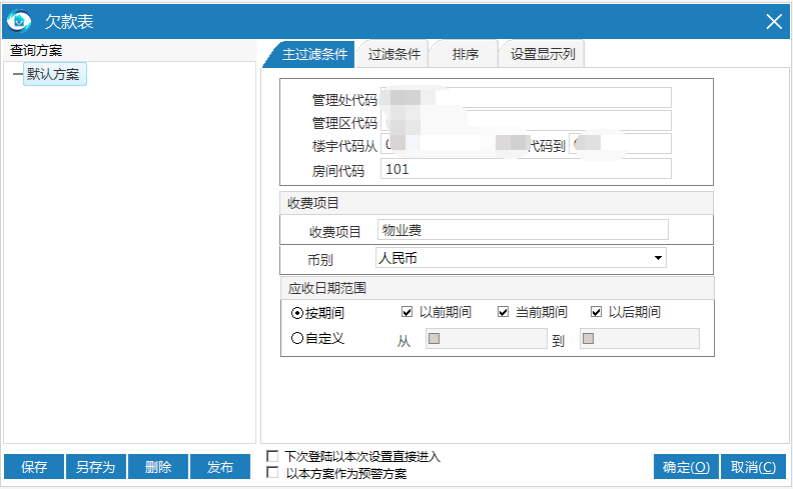
Task: Click the 取消(C) button
Action: pos(753,466)
